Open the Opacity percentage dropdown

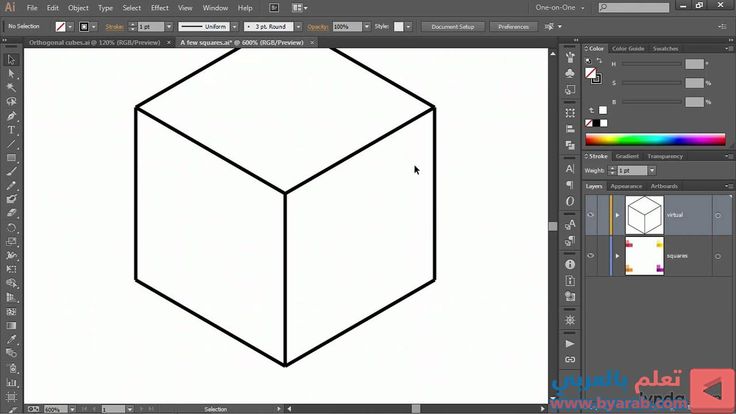point(367,27)
